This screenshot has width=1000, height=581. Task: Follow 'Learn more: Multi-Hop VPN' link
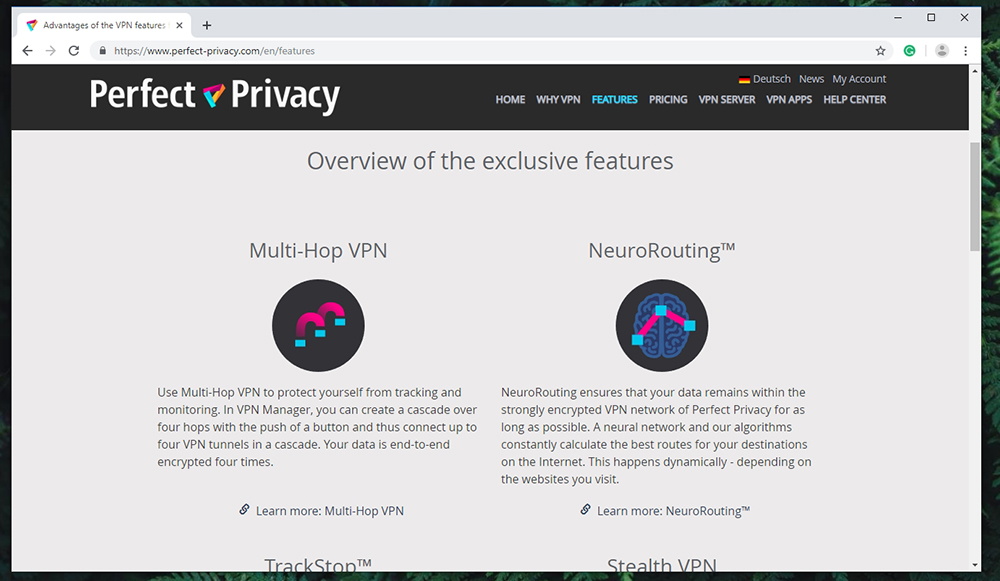tap(330, 511)
